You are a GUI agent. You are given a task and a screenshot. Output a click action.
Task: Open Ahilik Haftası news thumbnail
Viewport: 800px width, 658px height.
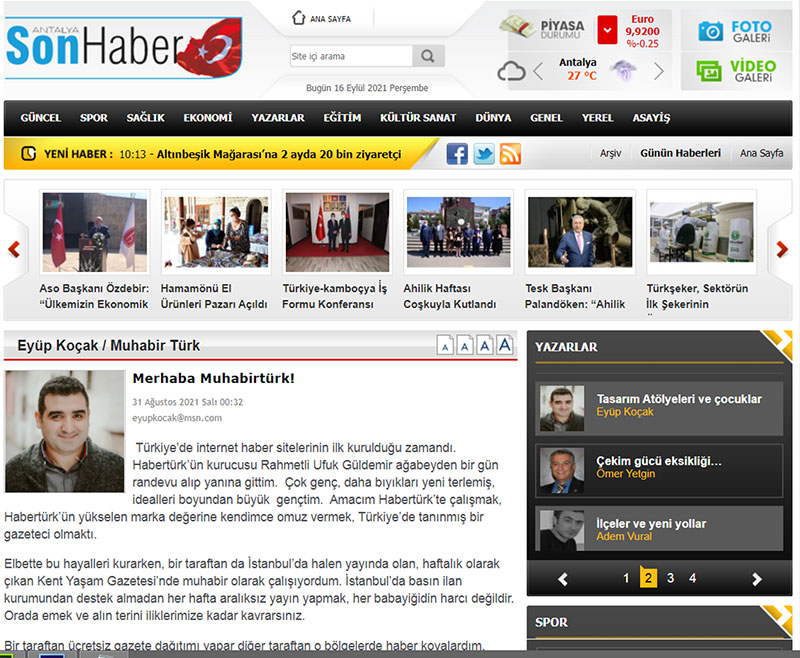458,232
